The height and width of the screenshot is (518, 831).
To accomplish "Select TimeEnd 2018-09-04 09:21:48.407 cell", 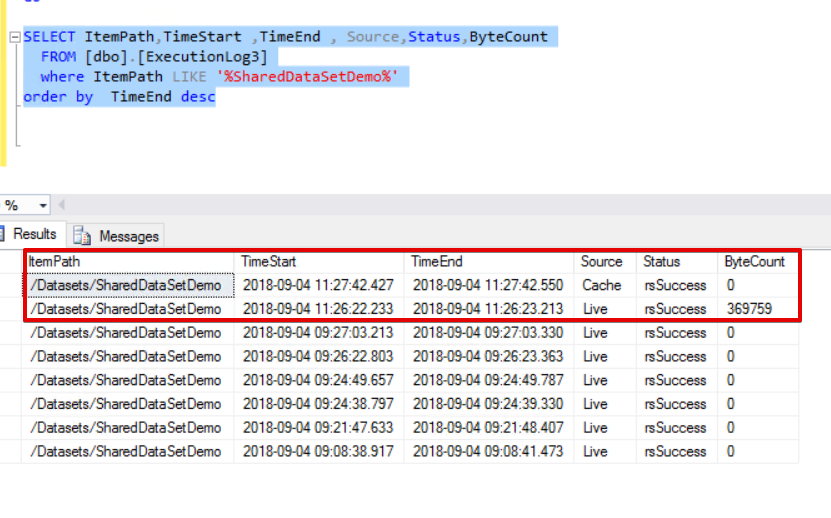I will point(489,427).
